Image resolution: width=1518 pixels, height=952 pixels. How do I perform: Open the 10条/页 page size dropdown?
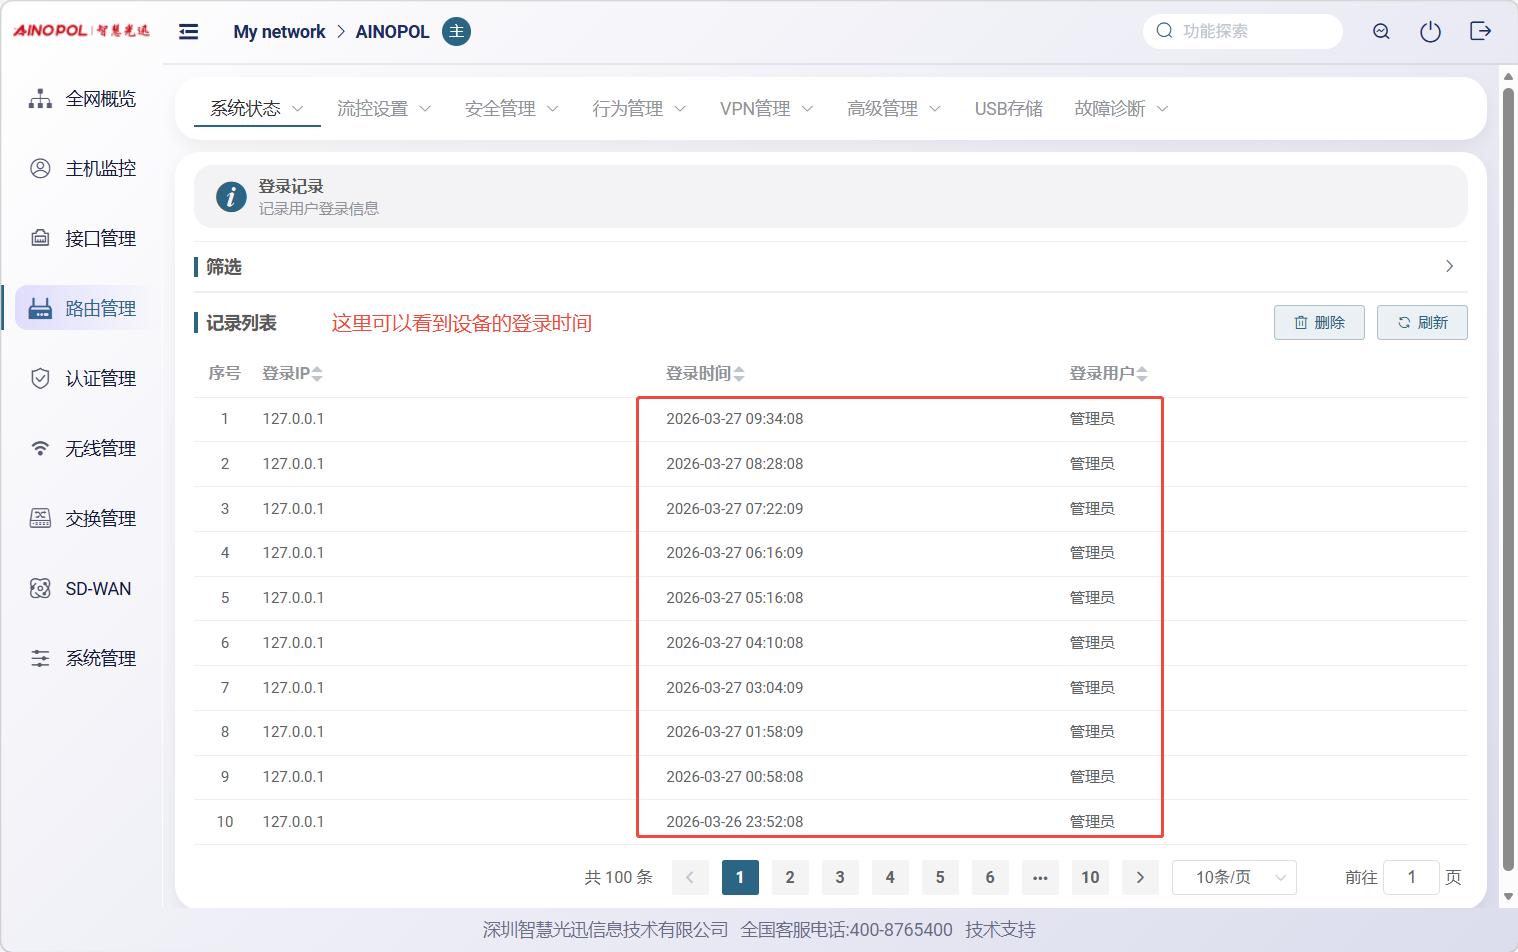click(1233, 877)
